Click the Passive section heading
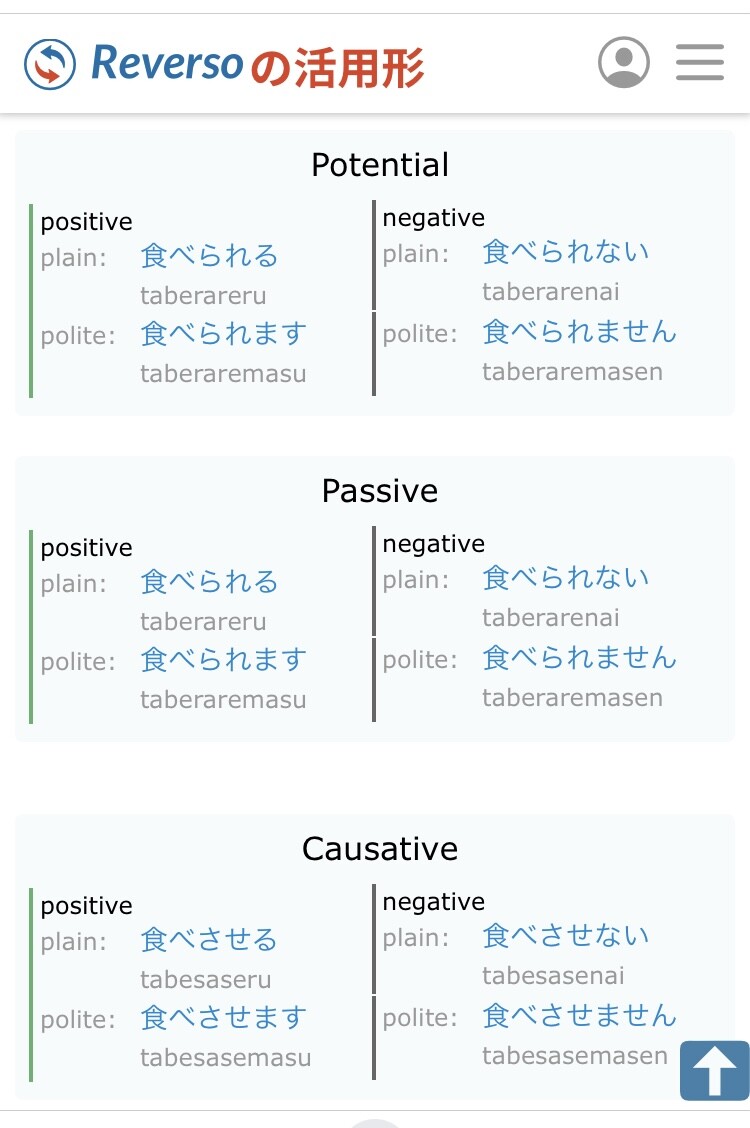 tap(380, 491)
